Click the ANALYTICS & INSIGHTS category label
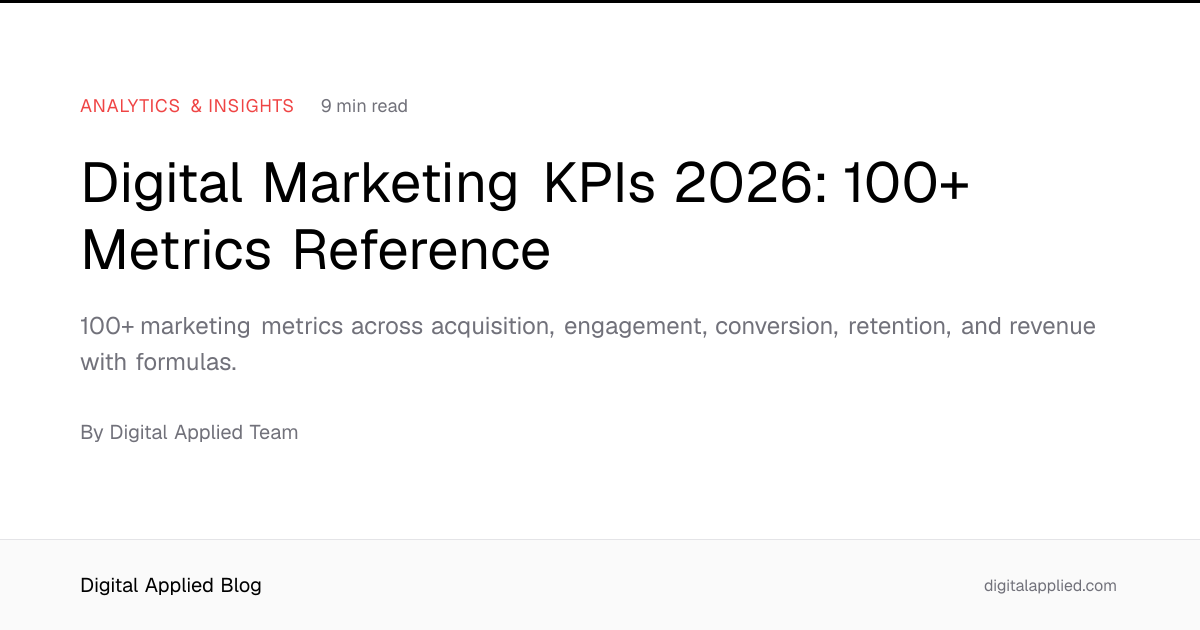Image resolution: width=1200 pixels, height=630 pixels. pos(187,106)
